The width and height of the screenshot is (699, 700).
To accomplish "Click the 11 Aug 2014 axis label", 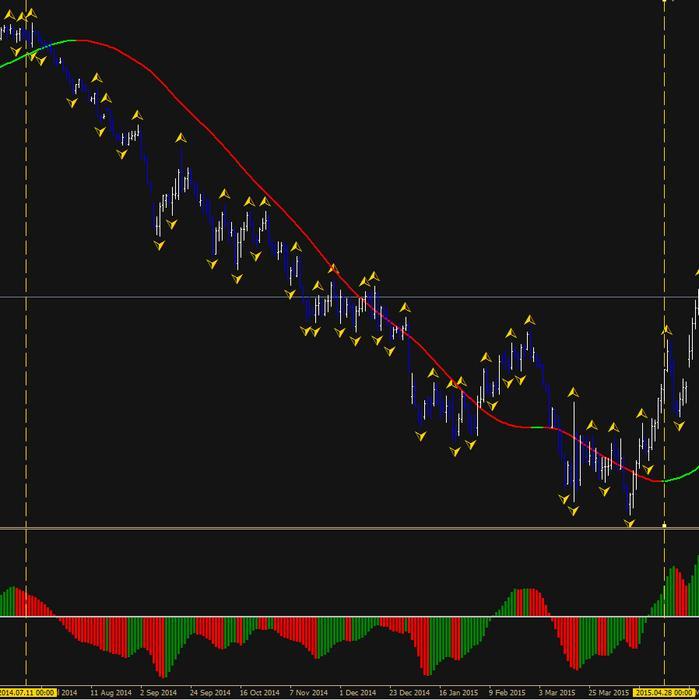I will click(x=111, y=693).
